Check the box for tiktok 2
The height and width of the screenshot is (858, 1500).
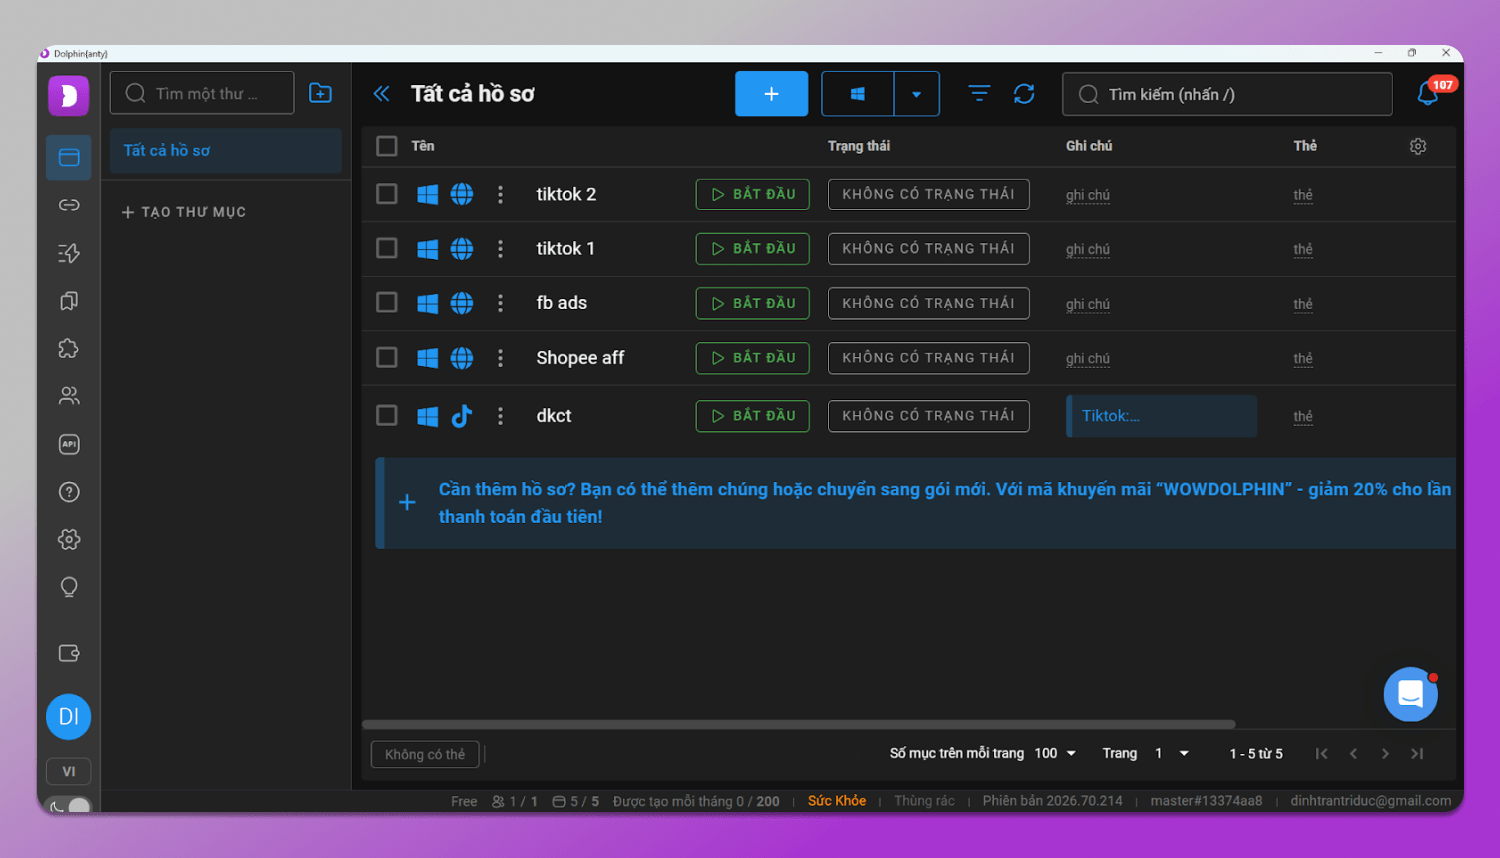click(x=387, y=194)
